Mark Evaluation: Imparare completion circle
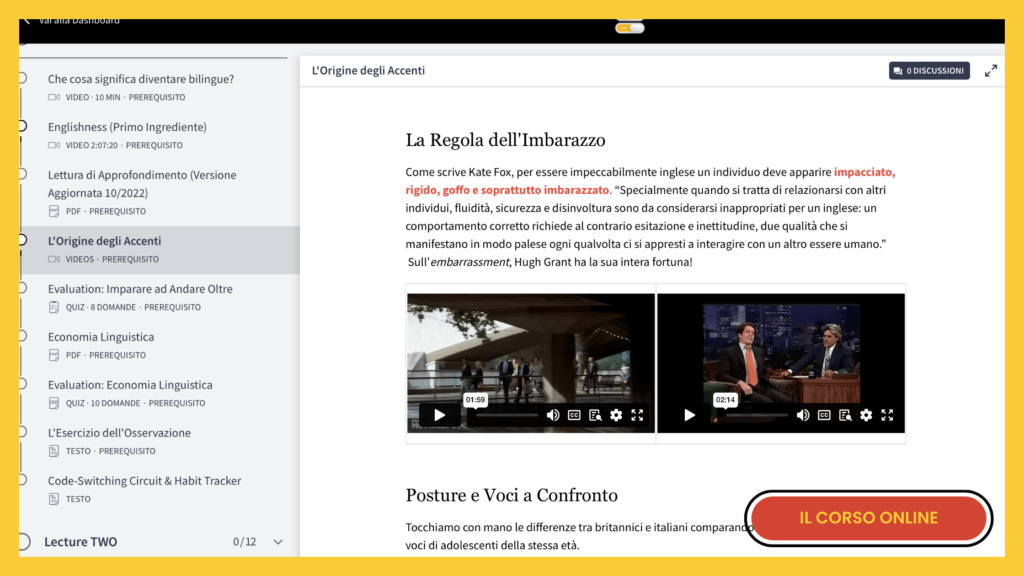This screenshot has height=576, width=1024. click(22, 288)
